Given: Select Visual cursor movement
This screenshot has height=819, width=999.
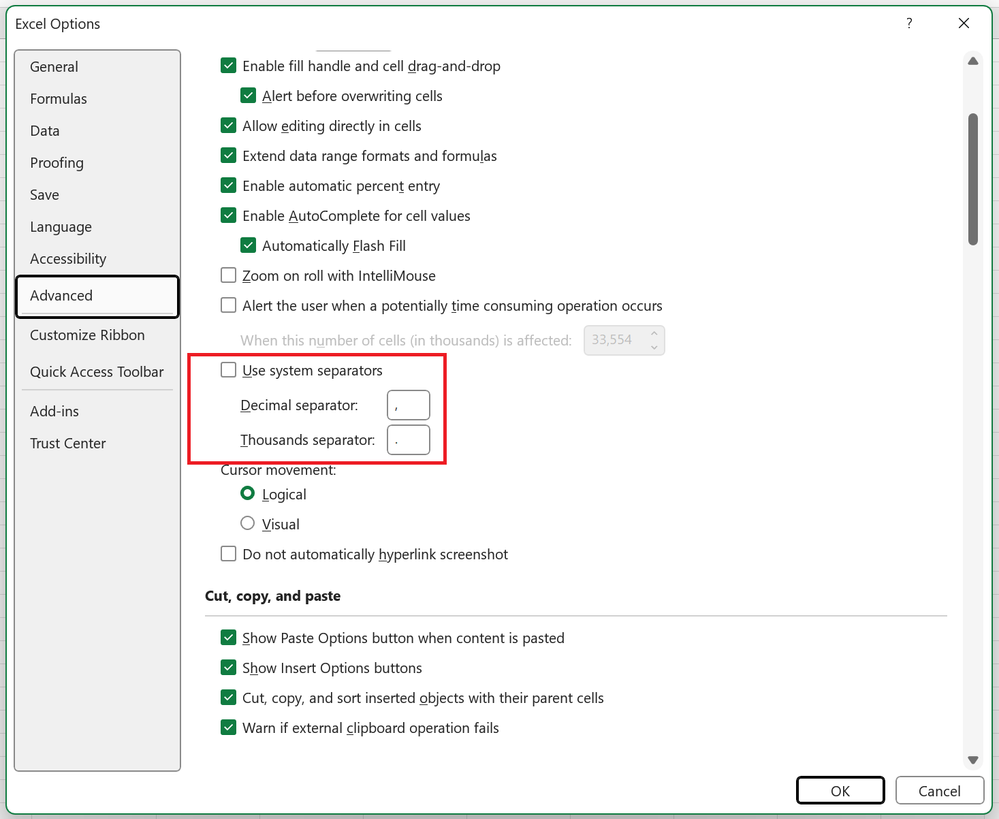Looking at the screenshot, I should 247,524.
